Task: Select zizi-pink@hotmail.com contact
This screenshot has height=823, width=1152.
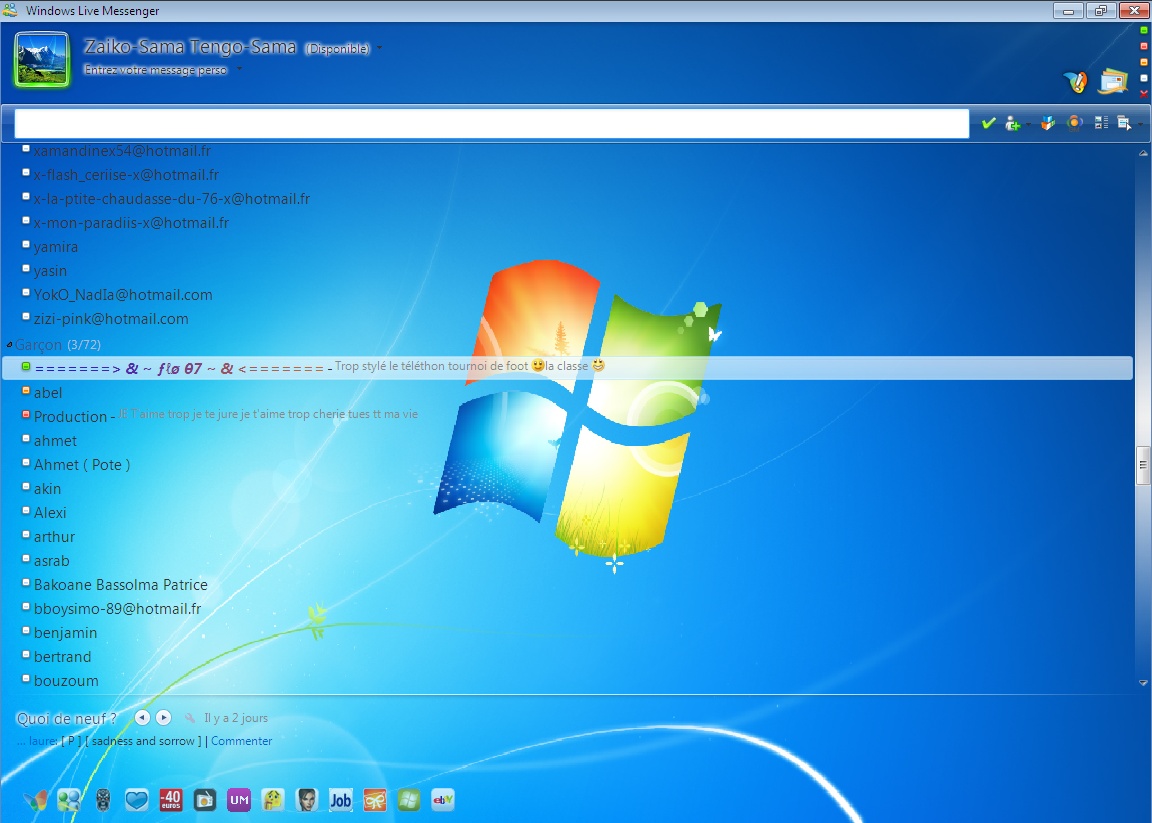Action: 111,319
